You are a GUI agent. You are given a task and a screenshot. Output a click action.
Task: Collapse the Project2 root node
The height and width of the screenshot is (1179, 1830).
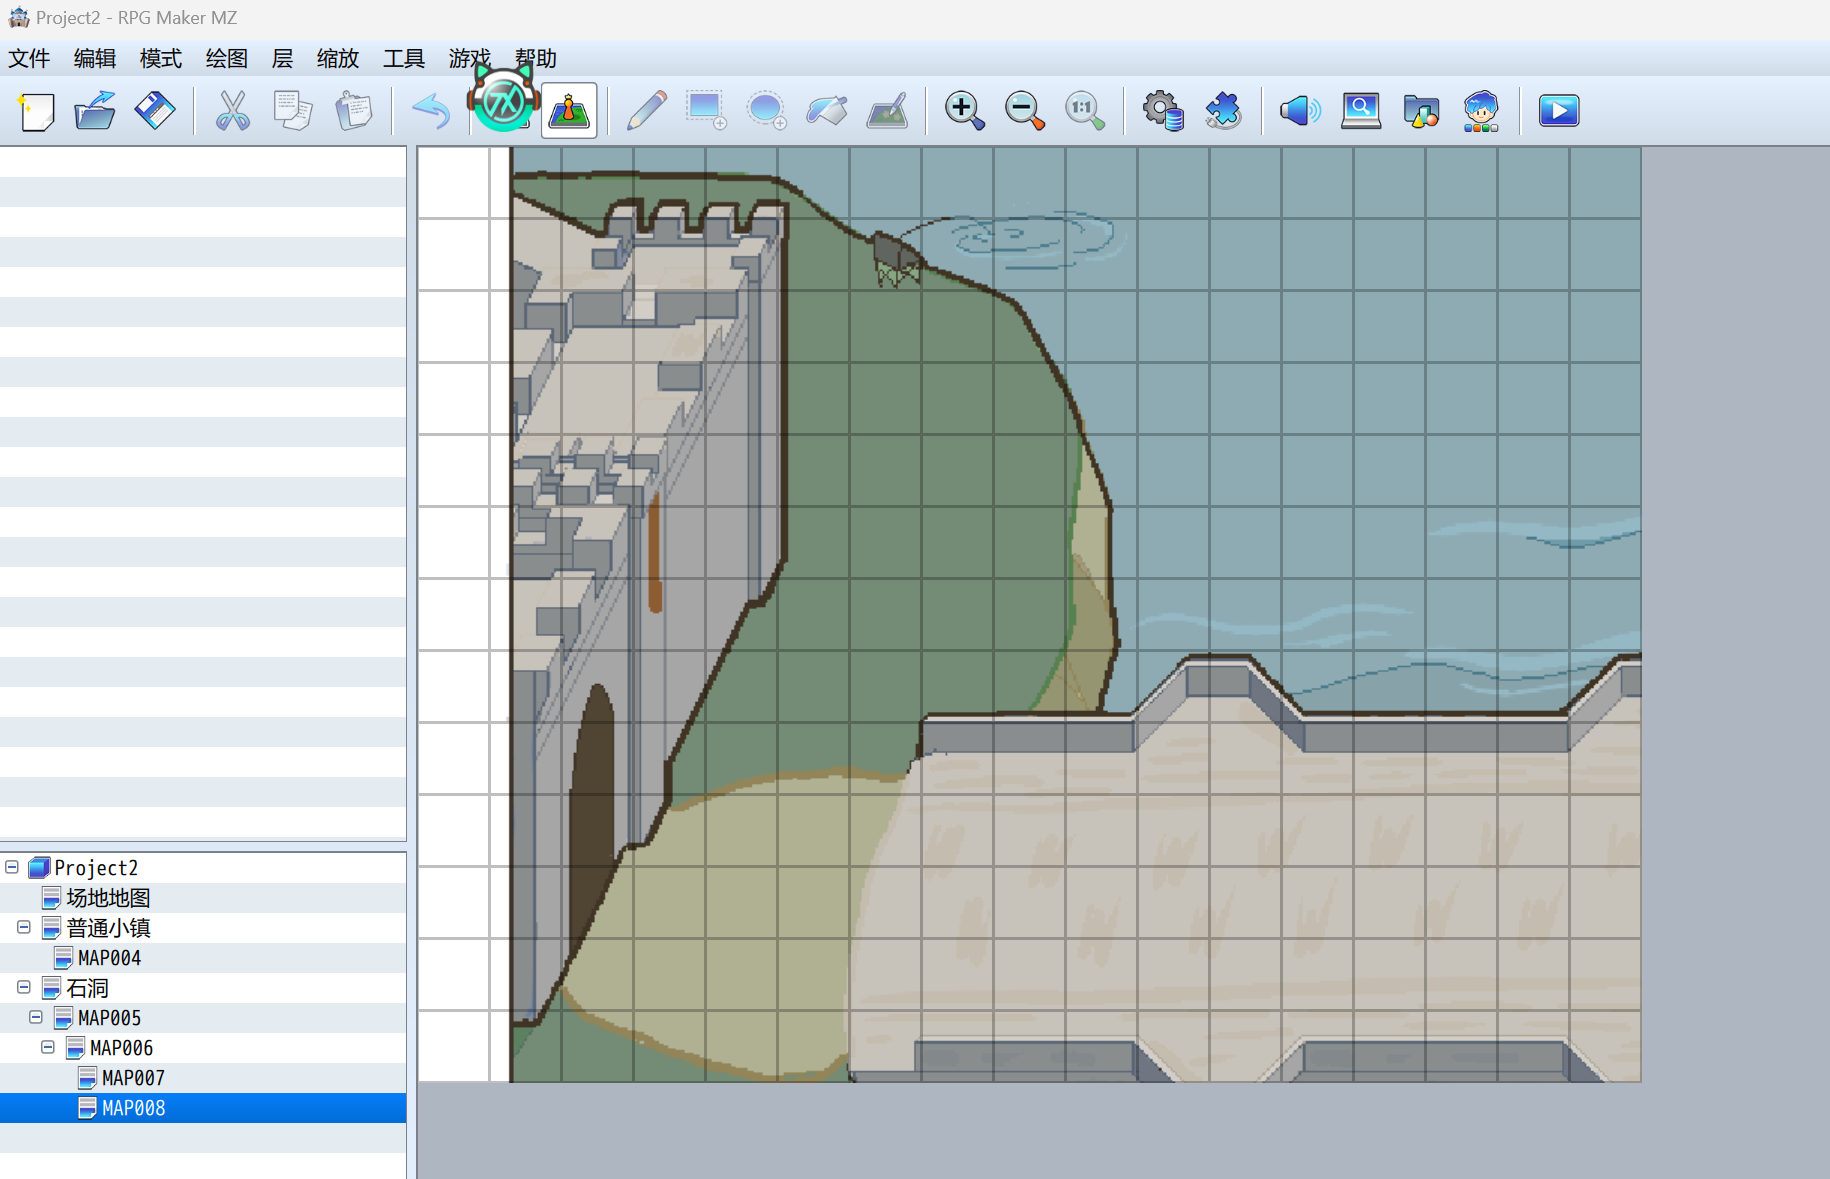(x=12, y=867)
